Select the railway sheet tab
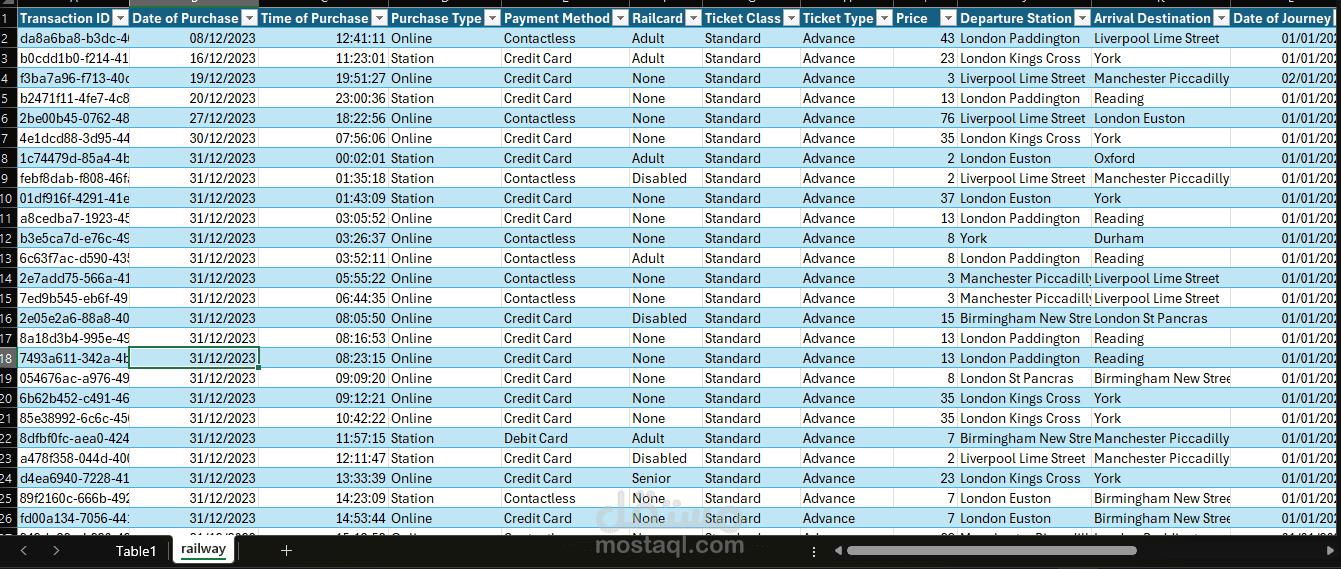This screenshot has width=1341, height=569. tap(203, 550)
